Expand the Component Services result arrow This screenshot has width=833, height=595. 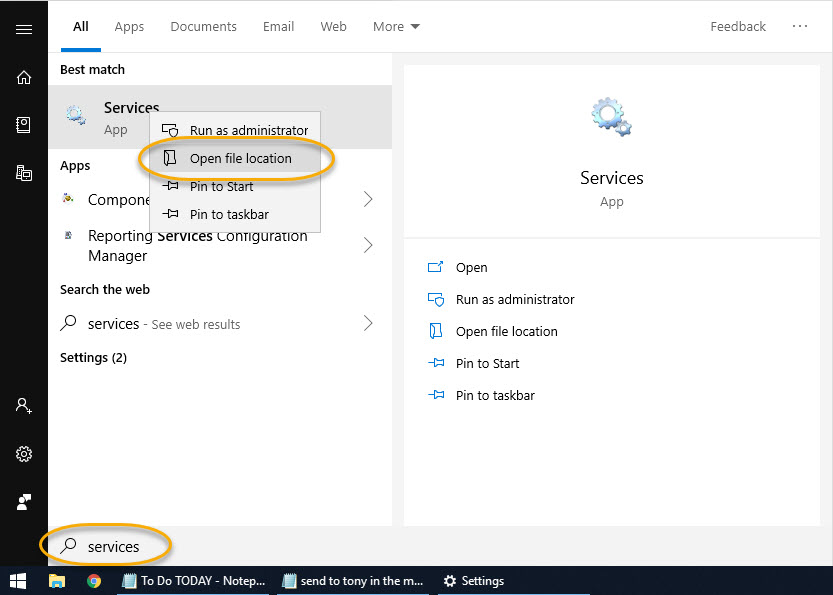click(368, 199)
